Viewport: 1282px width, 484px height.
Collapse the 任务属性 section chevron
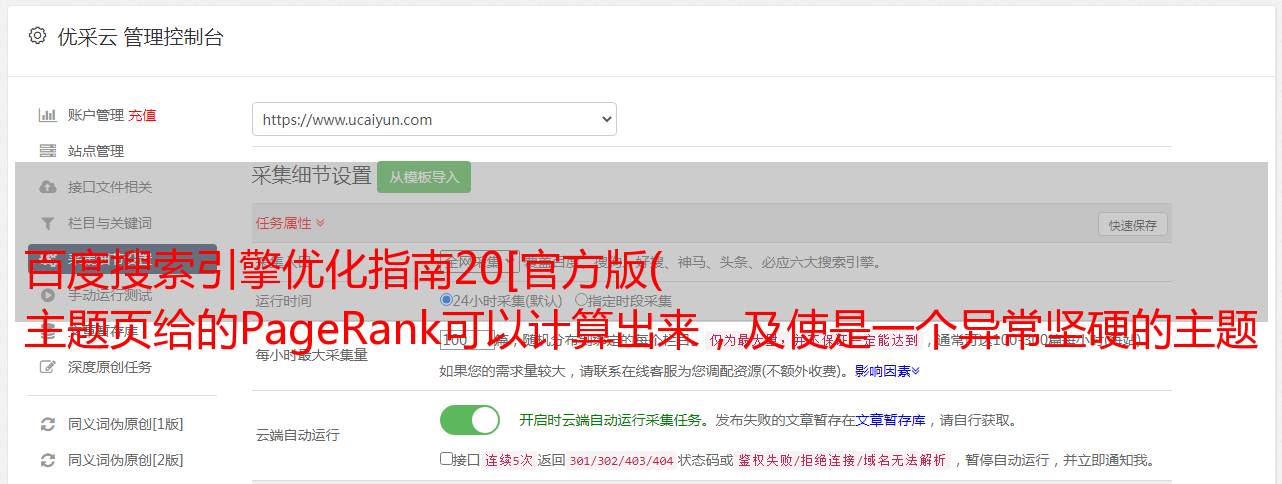pos(320,223)
